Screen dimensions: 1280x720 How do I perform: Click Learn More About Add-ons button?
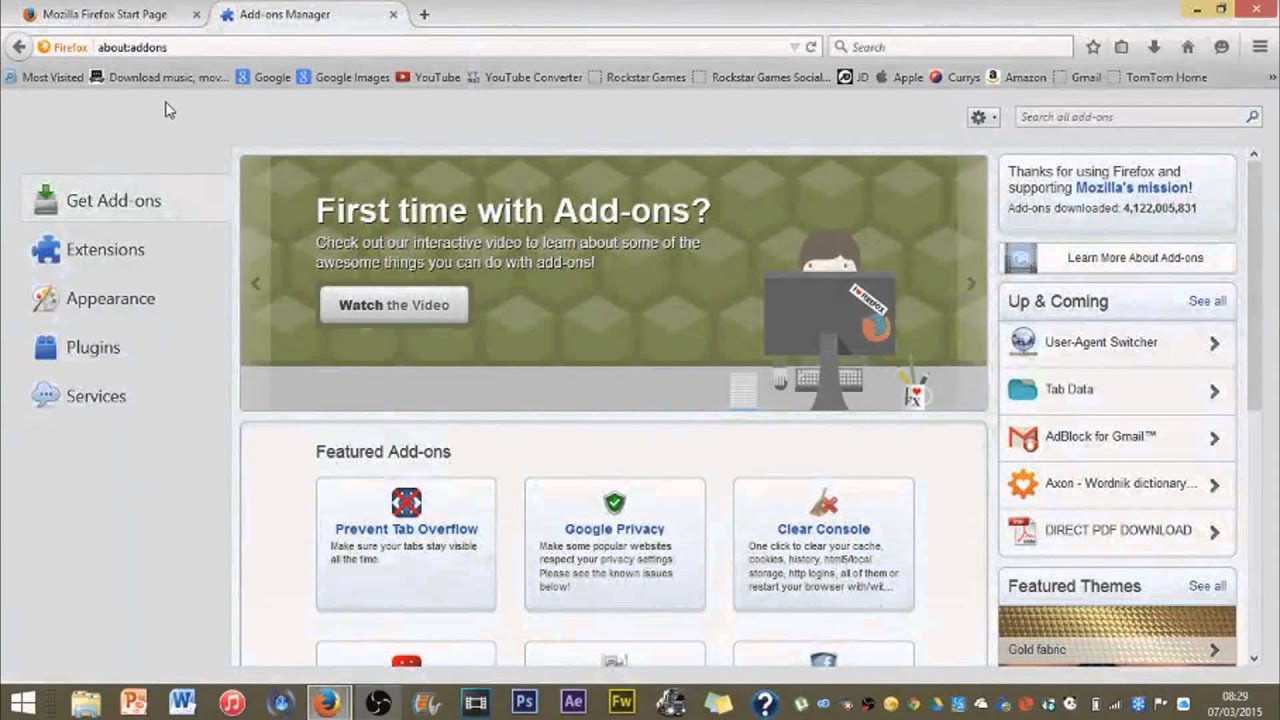point(1117,258)
